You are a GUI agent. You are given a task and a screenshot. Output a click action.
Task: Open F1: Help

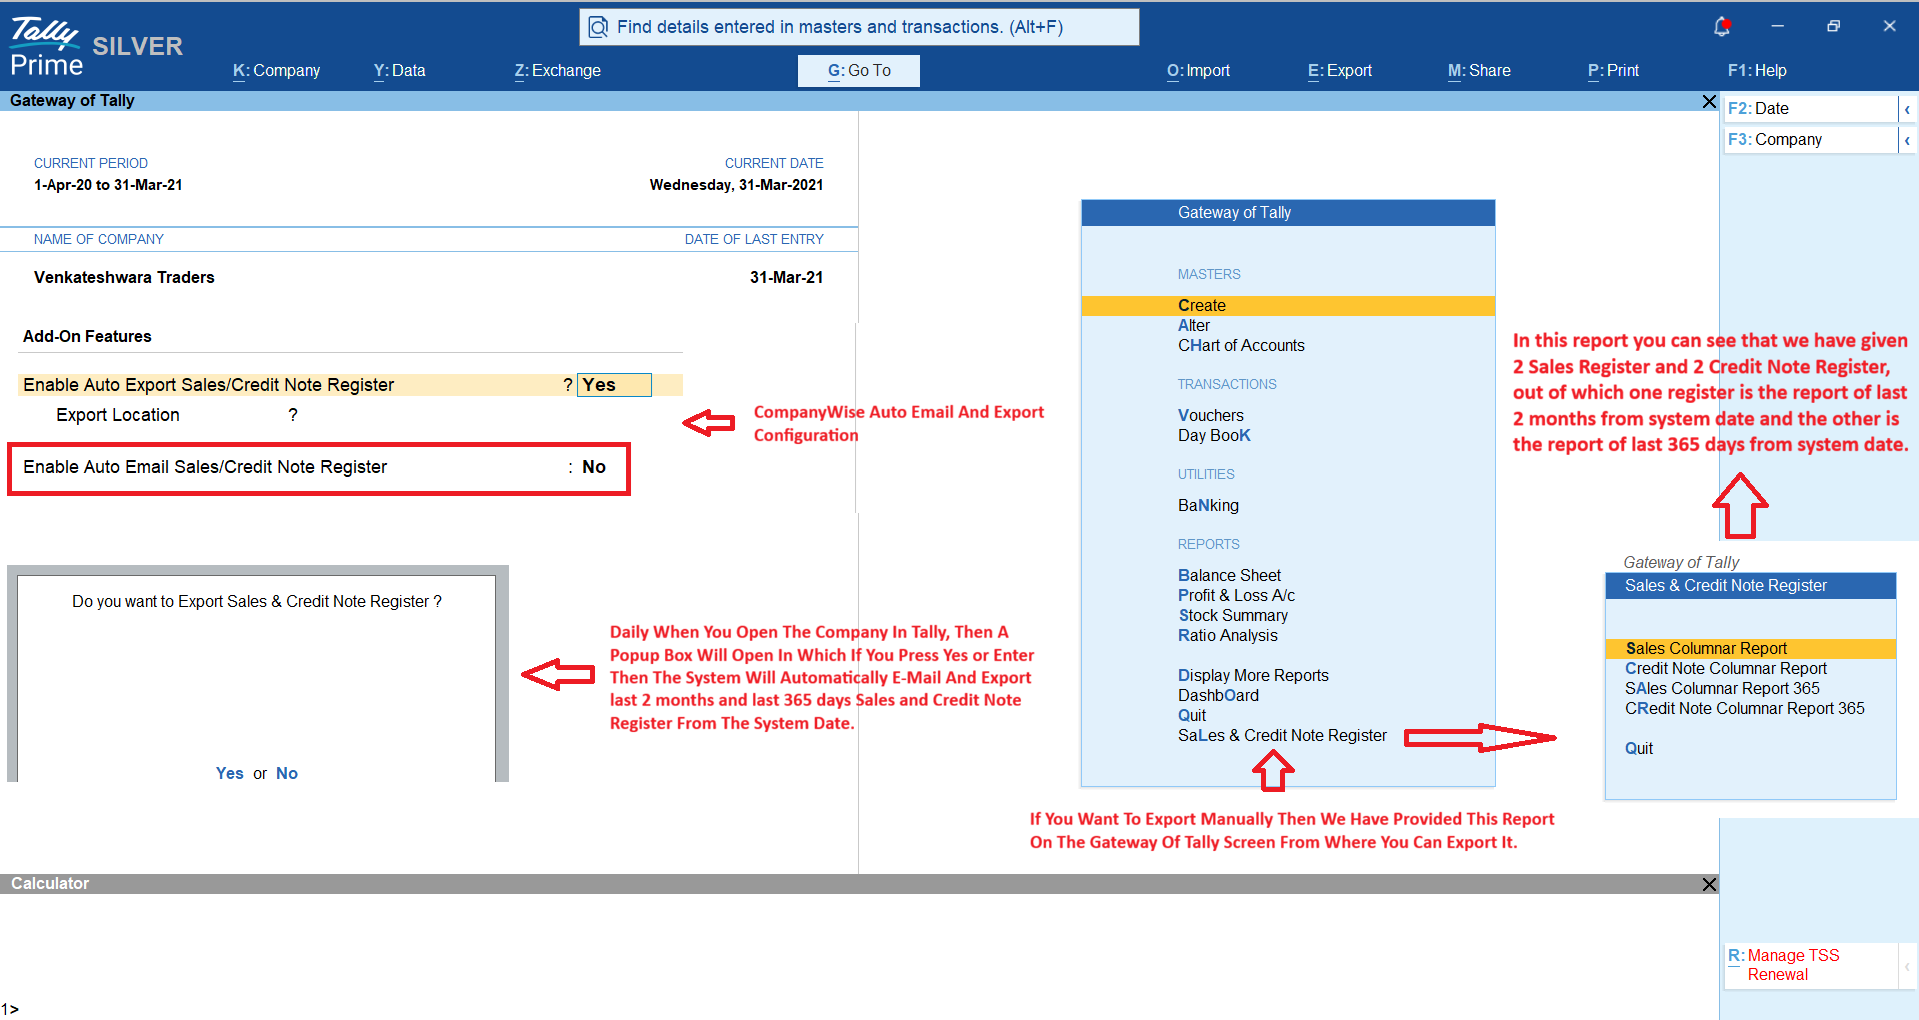pyautogui.click(x=1757, y=71)
